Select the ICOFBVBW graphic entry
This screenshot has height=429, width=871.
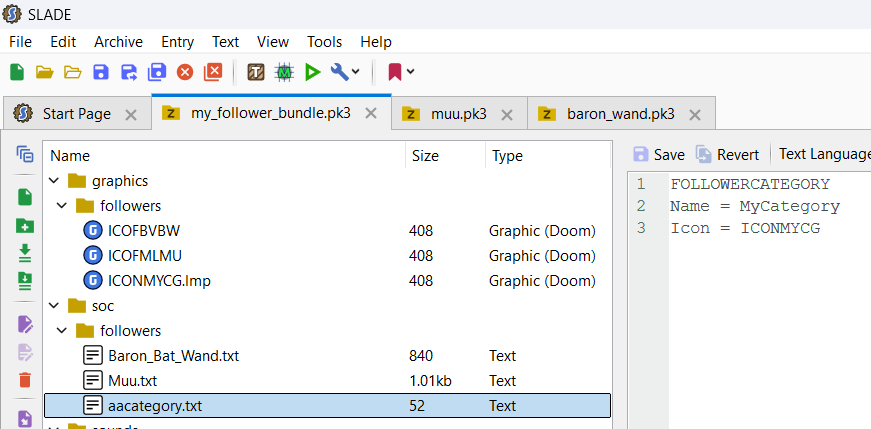click(327, 231)
